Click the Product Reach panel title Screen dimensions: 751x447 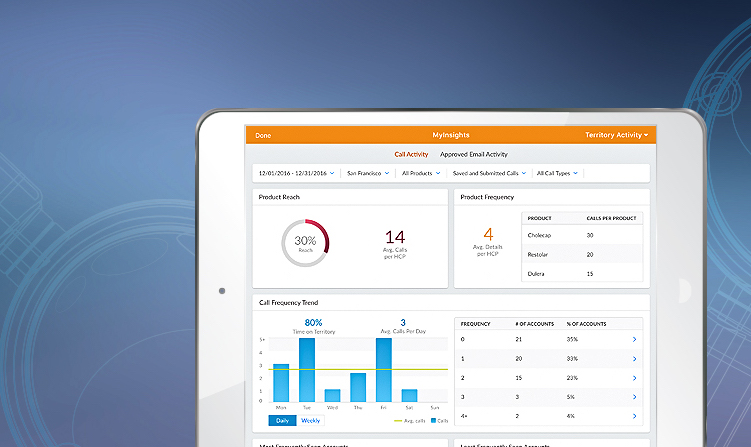tap(279, 197)
